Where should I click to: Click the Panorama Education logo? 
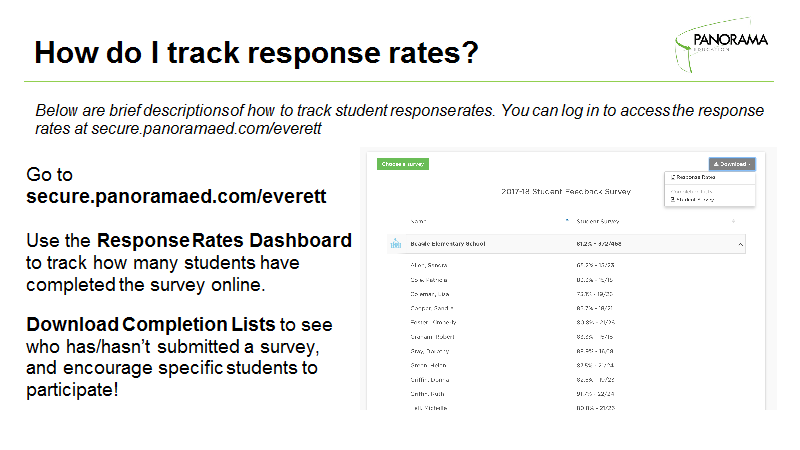click(721, 45)
